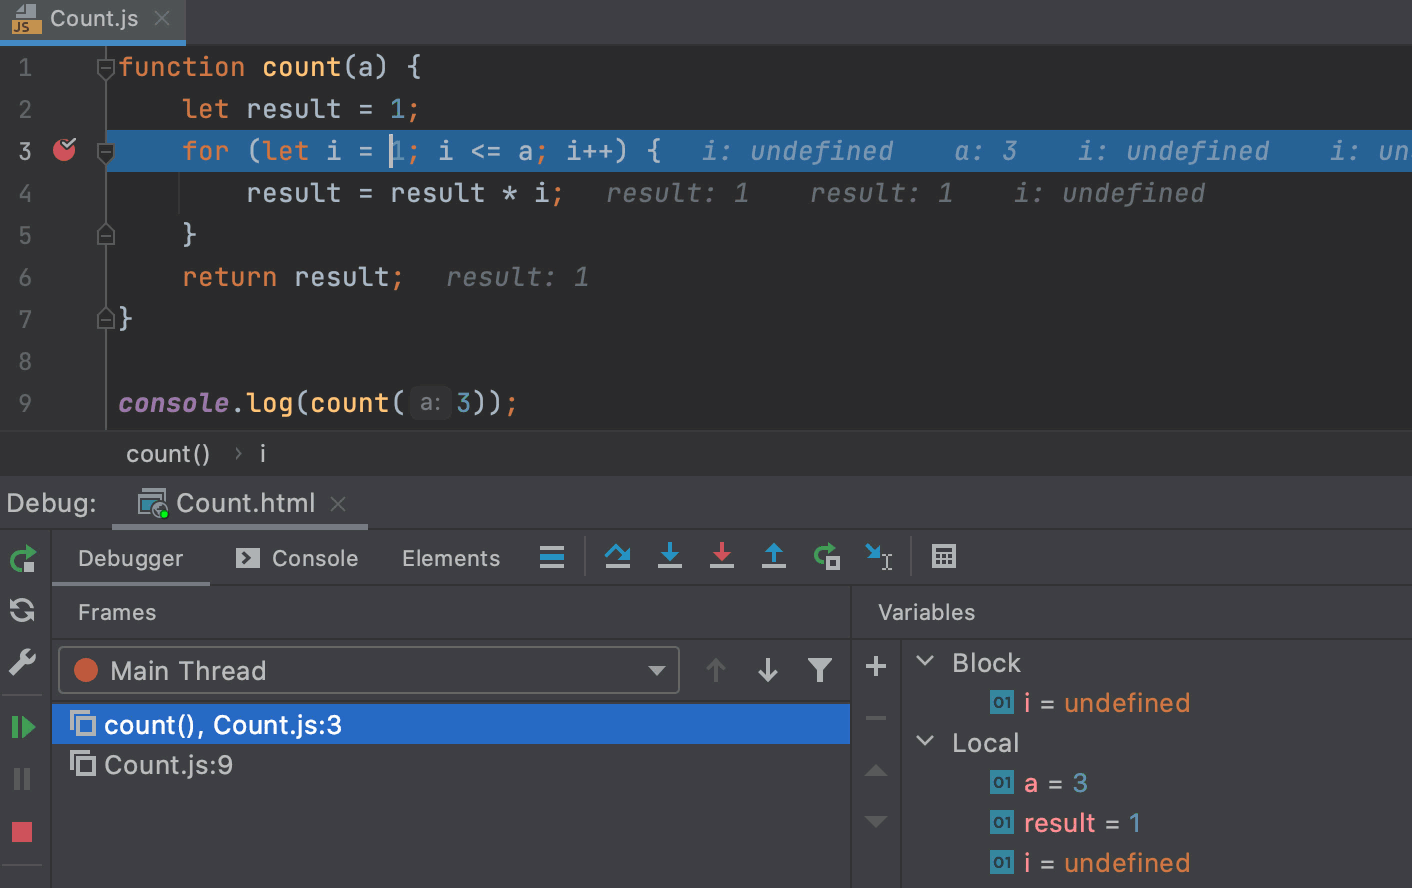
Task: Click the red Force Step Into icon
Action: pos(721,556)
